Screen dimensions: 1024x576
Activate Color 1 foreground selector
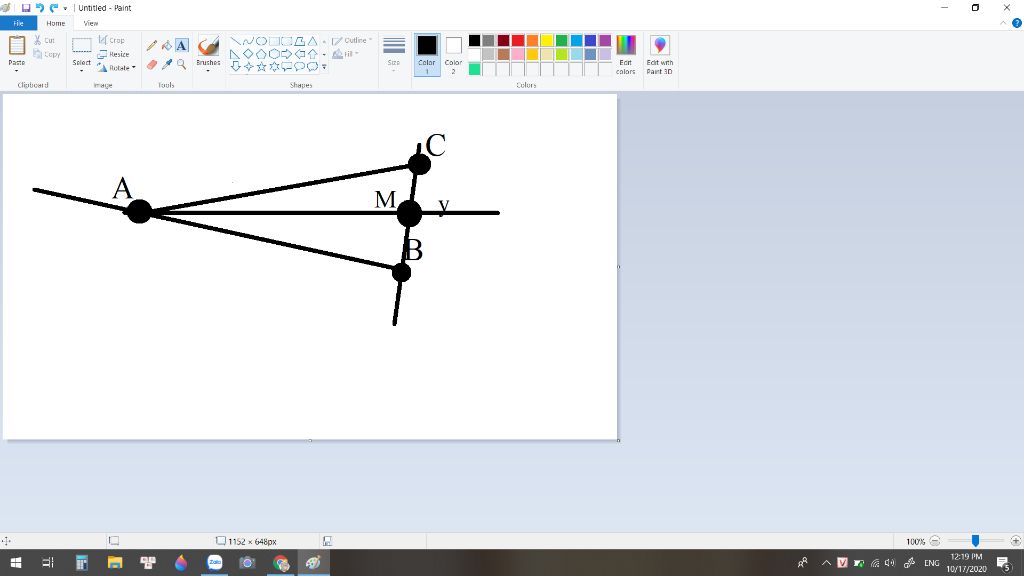click(x=426, y=55)
